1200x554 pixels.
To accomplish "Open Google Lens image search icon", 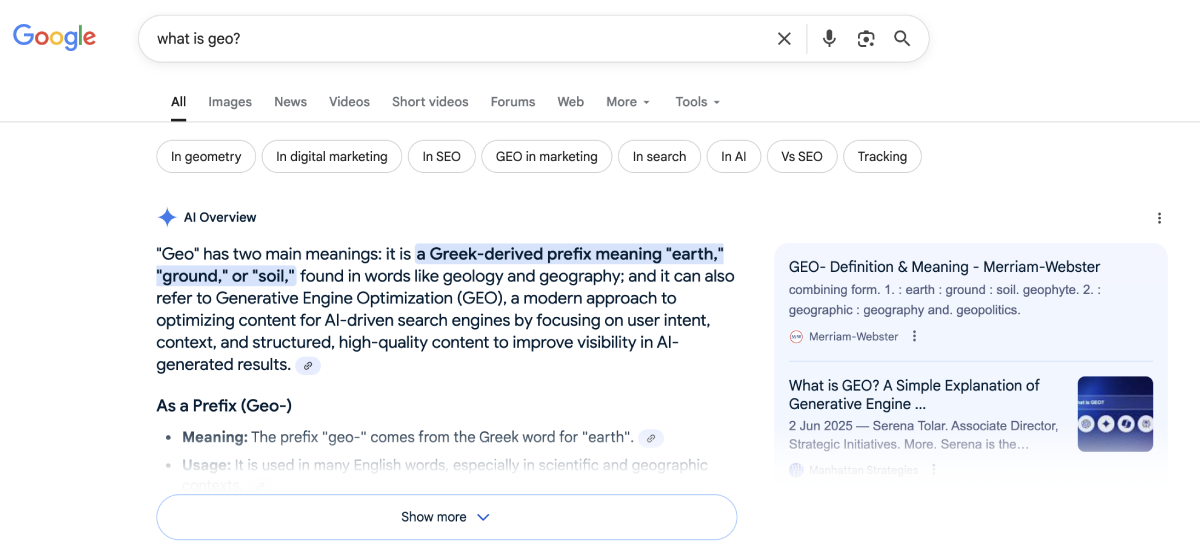I will [x=866, y=39].
